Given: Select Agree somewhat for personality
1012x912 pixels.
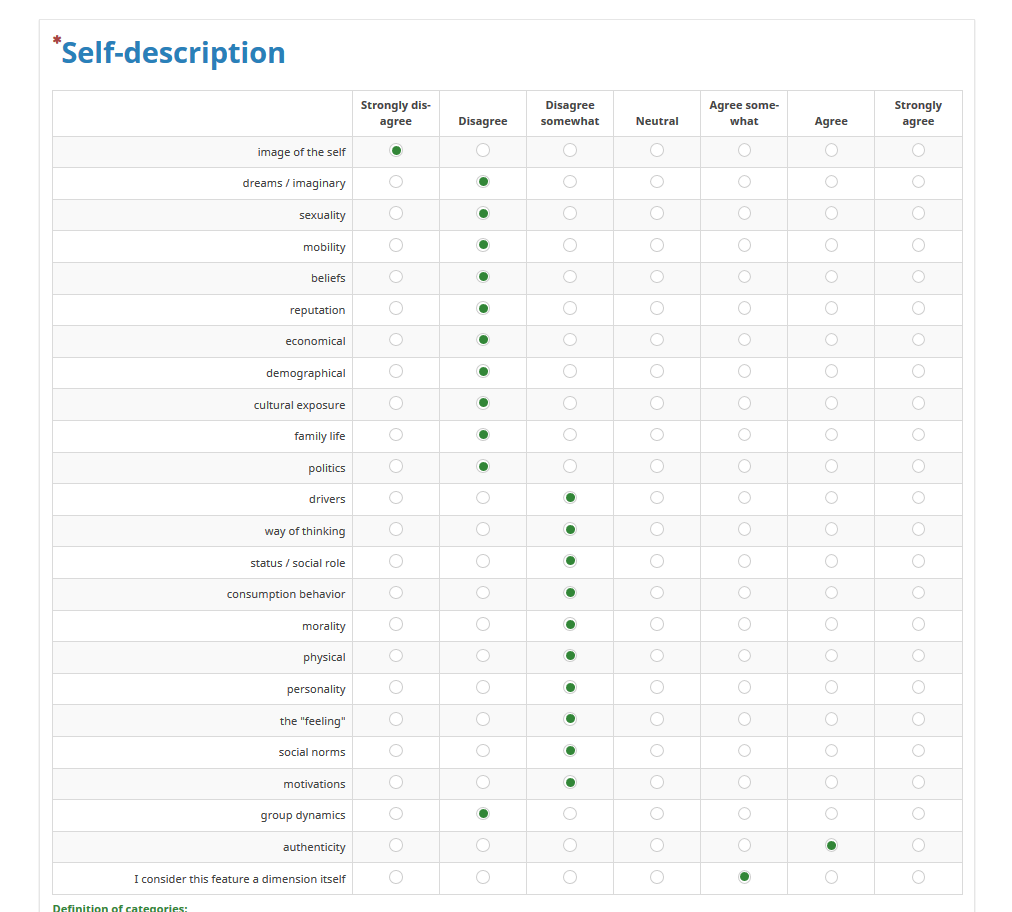Looking at the screenshot, I should point(744,687).
